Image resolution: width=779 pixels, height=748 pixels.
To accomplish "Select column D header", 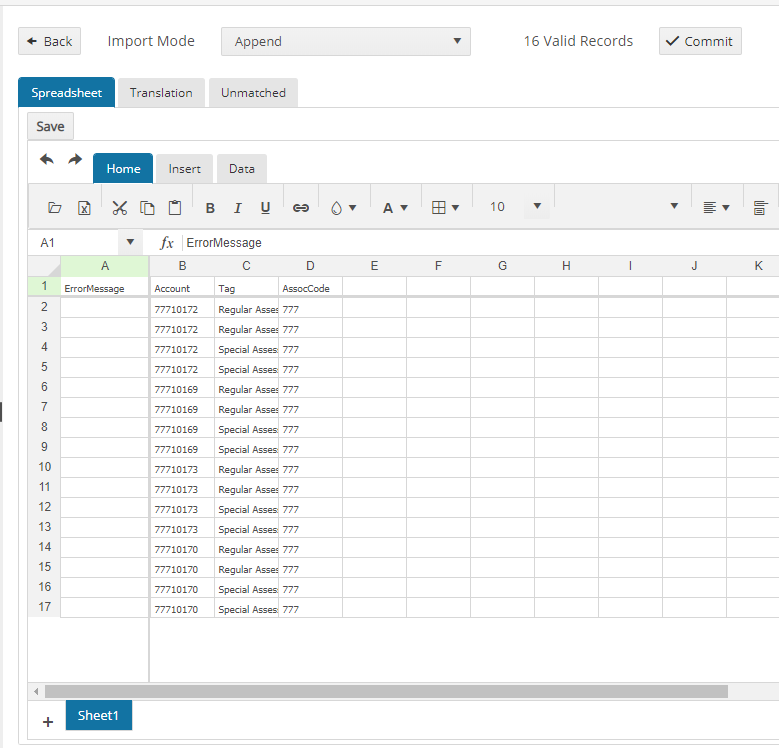I will [x=310, y=266].
